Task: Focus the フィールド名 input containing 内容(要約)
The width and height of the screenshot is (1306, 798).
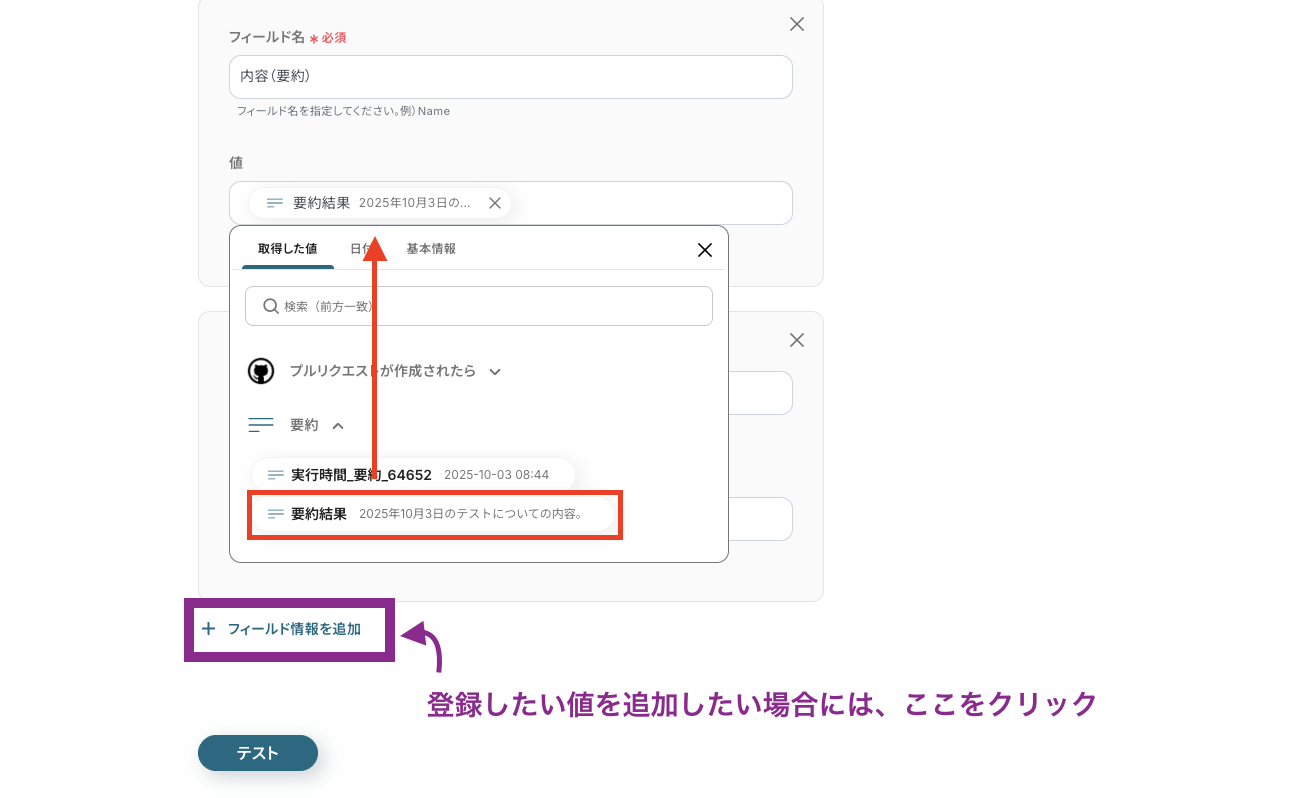Action: [x=511, y=77]
